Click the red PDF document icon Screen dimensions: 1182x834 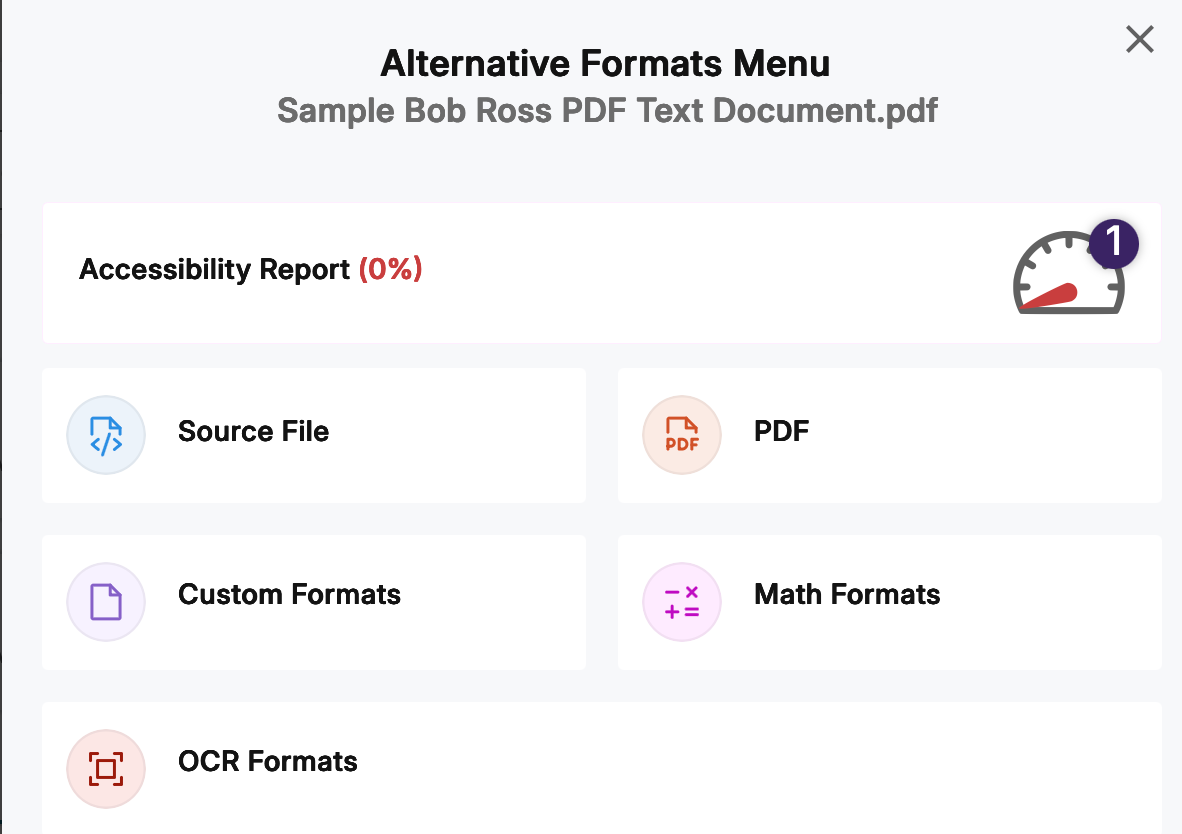pyautogui.click(x=681, y=435)
